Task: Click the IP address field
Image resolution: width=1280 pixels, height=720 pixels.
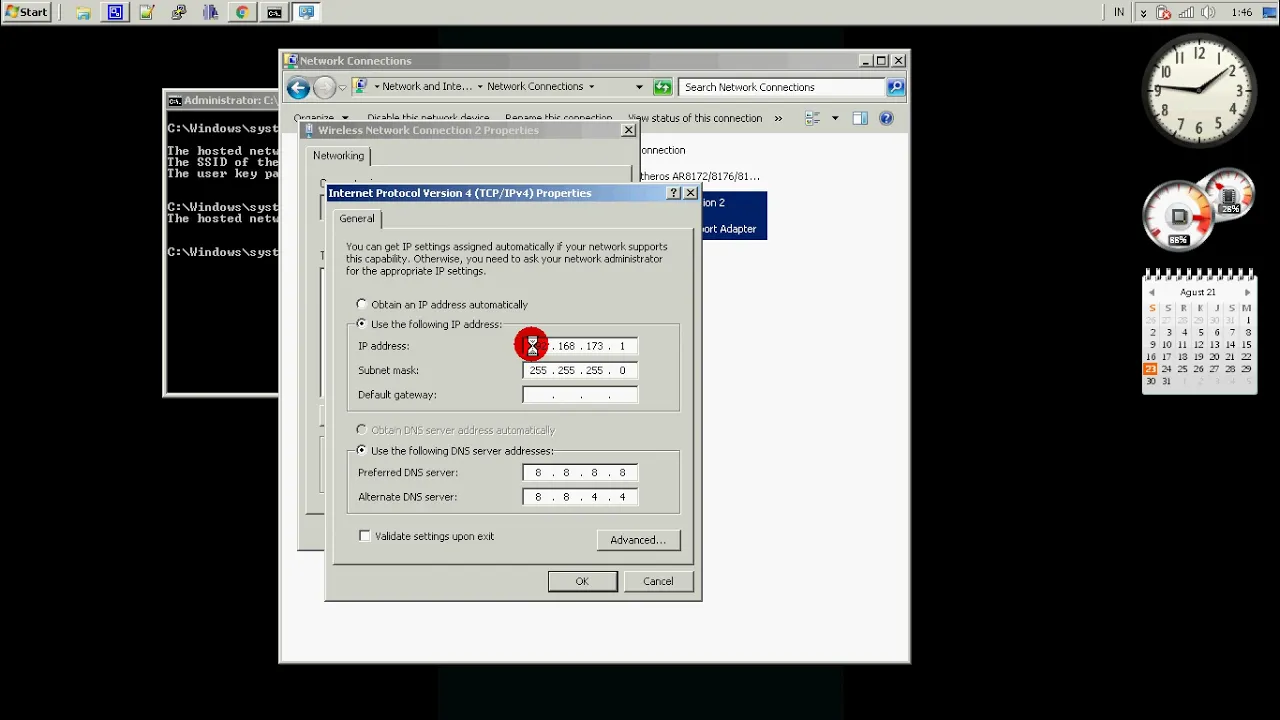Action: (x=580, y=346)
